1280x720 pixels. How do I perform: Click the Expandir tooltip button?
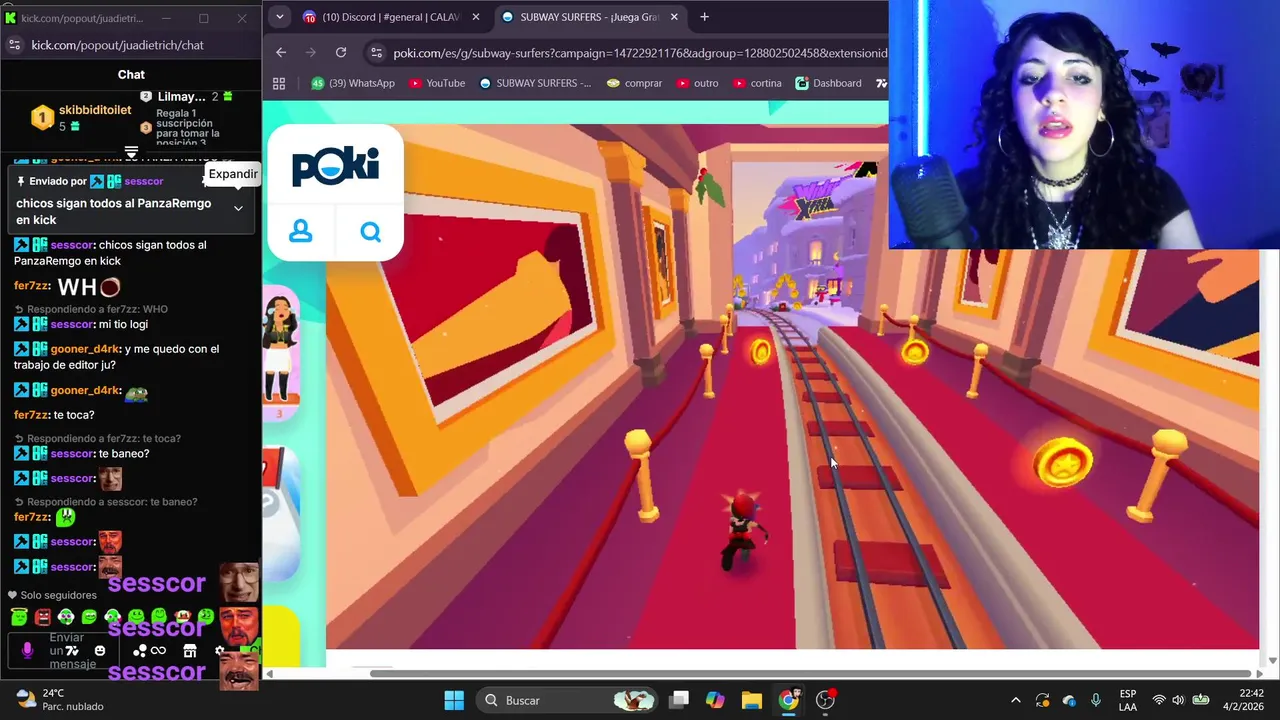tap(233, 174)
